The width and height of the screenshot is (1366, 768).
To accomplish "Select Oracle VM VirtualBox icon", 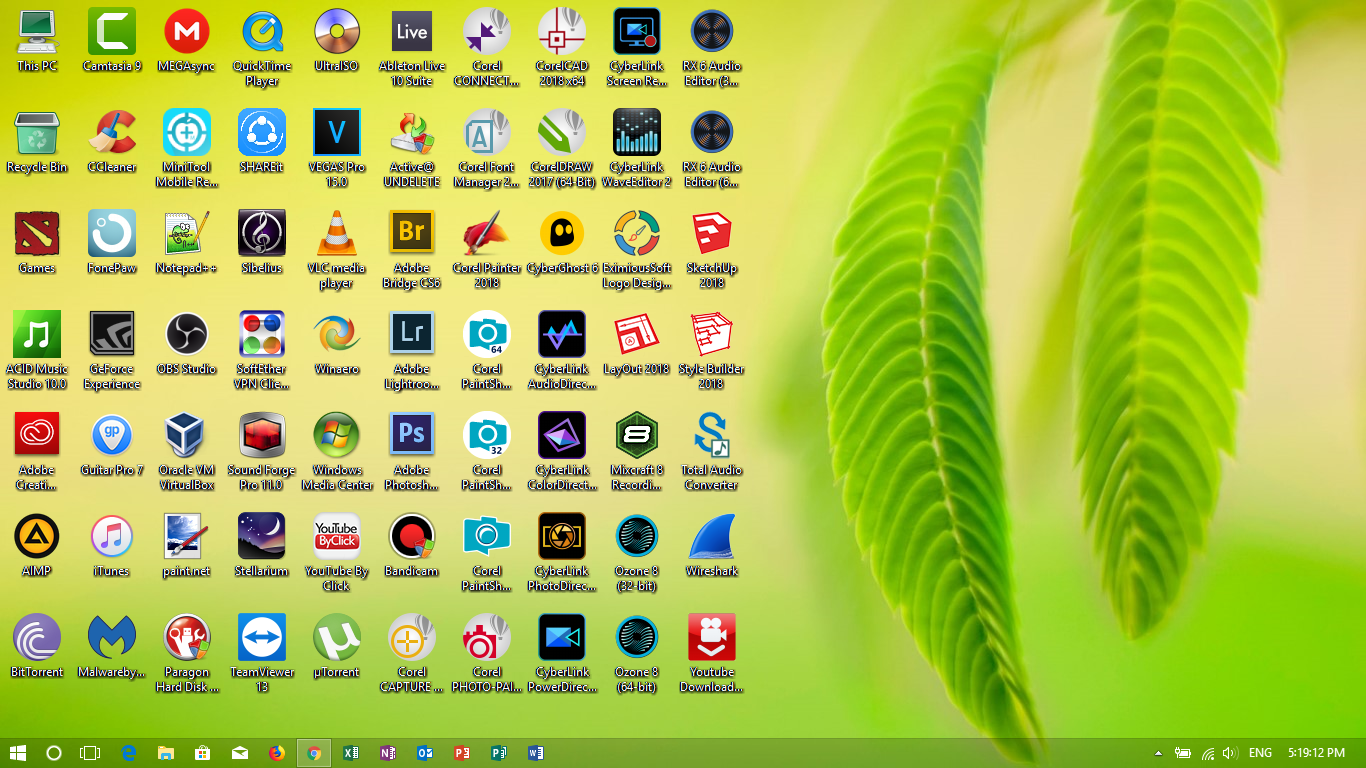I will (187, 435).
